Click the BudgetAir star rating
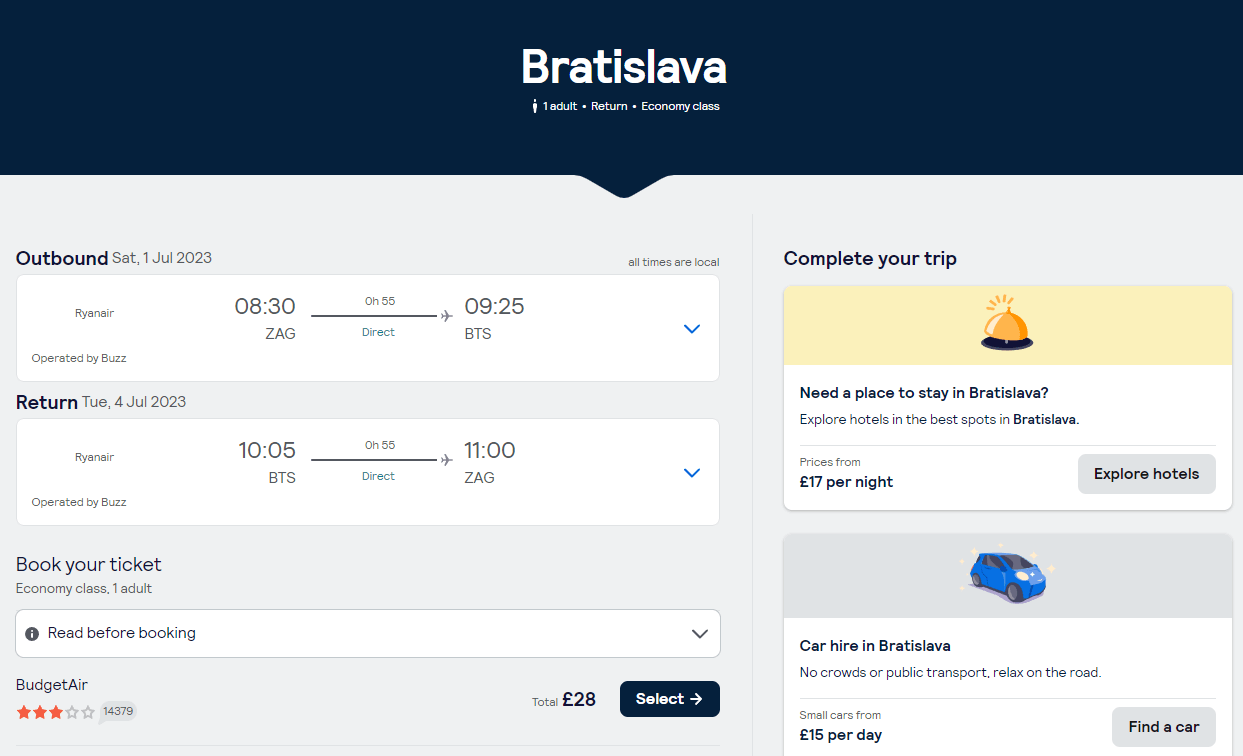This screenshot has width=1243, height=756. (55, 712)
